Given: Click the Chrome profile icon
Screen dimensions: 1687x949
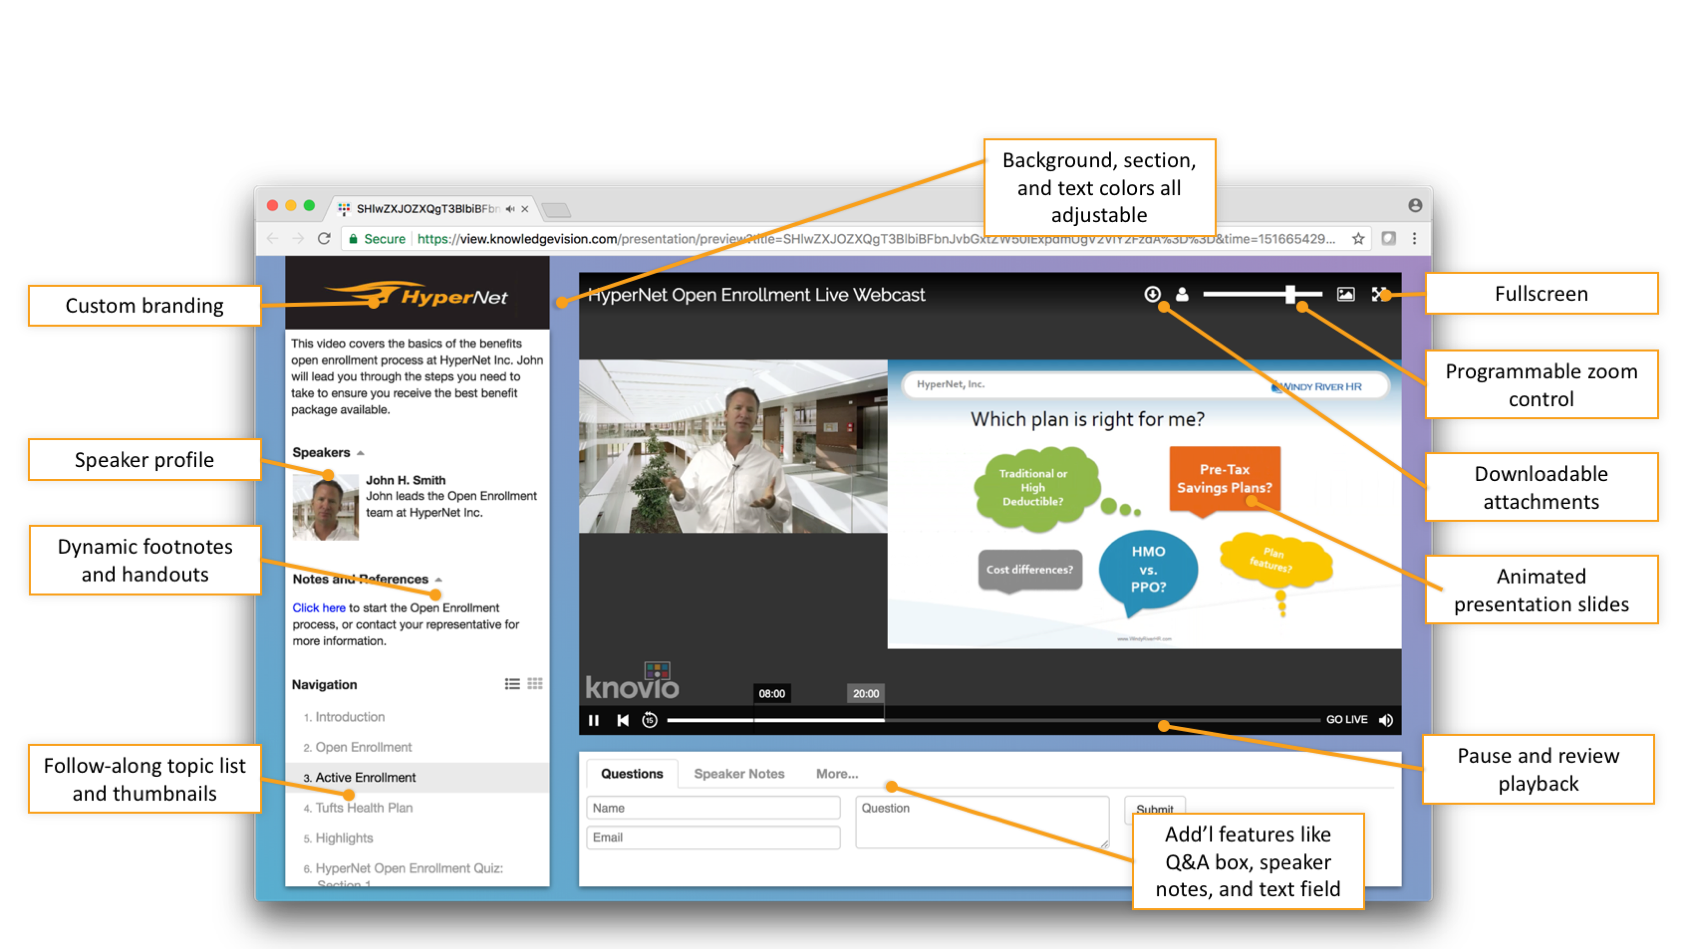Looking at the screenshot, I should tap(1415, 205).
